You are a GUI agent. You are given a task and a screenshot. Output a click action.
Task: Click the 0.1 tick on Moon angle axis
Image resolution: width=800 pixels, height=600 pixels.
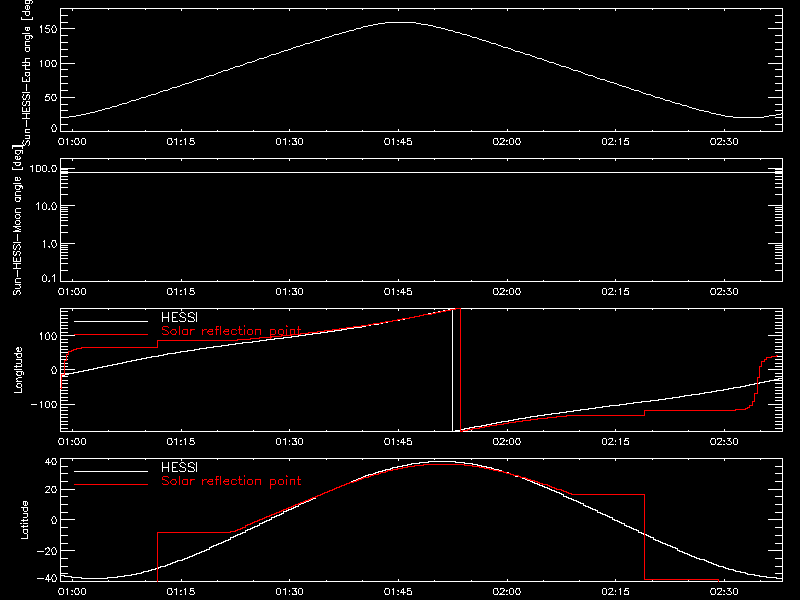coord(49,278)
